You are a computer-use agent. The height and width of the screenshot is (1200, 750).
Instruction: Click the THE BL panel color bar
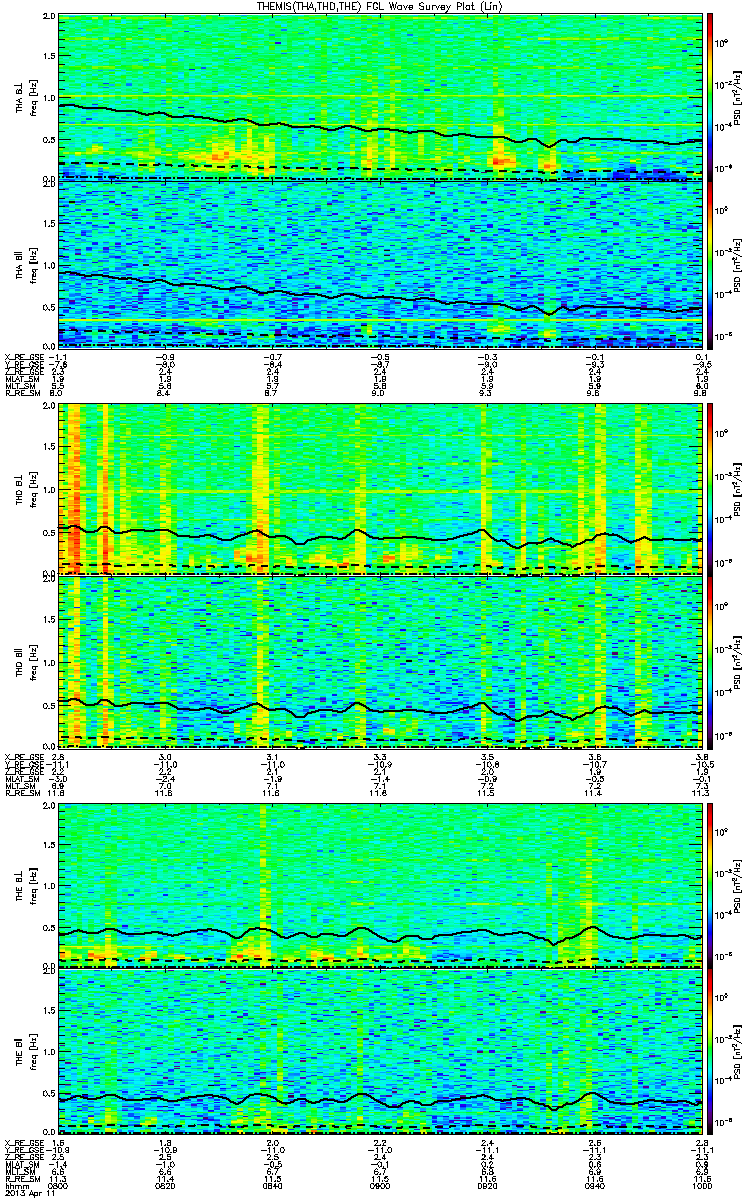tap(710, 884)
